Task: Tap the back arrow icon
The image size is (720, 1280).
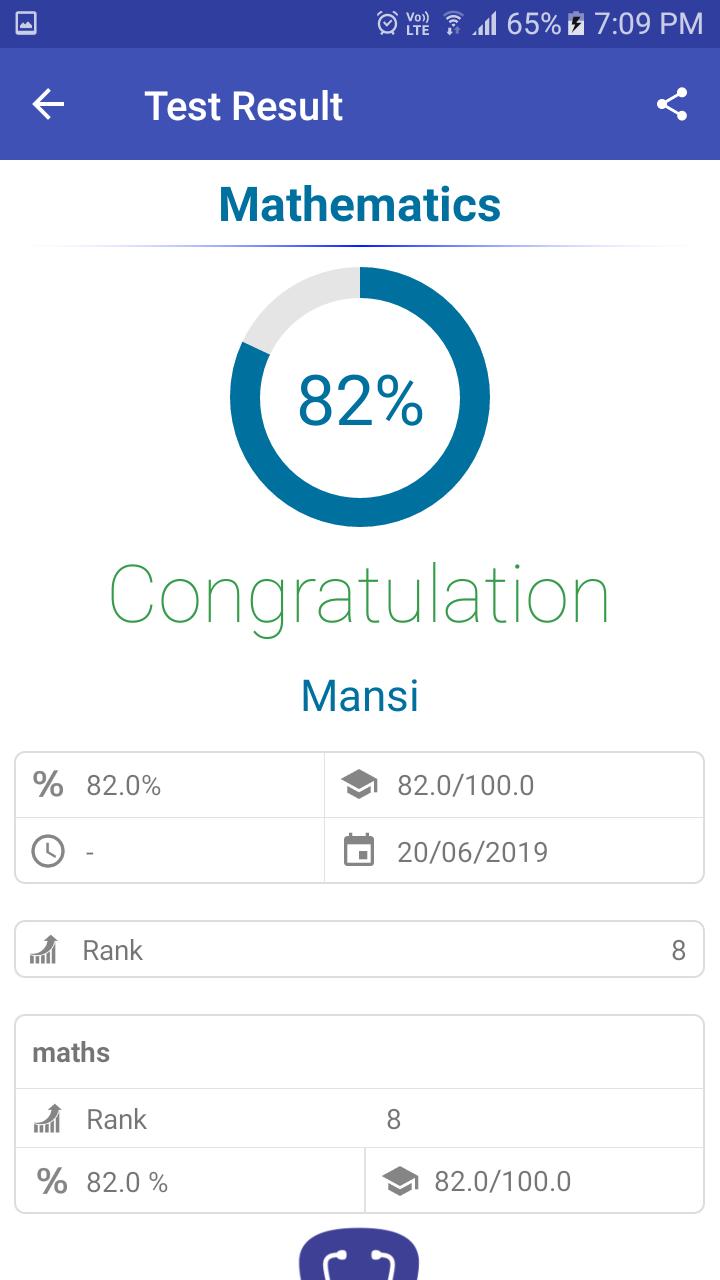Action: pyautogui.click(x=48, y=105)
